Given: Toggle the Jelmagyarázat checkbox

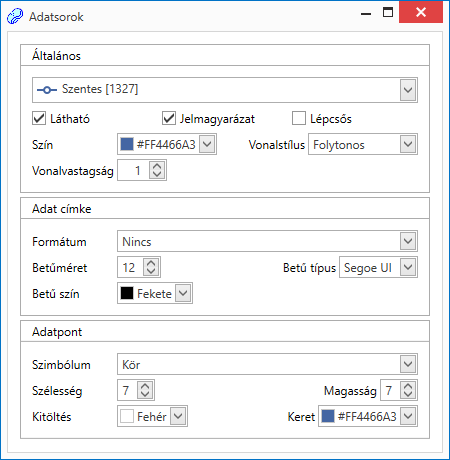Looking at the screenshot, I should click(x=169, y=118).
